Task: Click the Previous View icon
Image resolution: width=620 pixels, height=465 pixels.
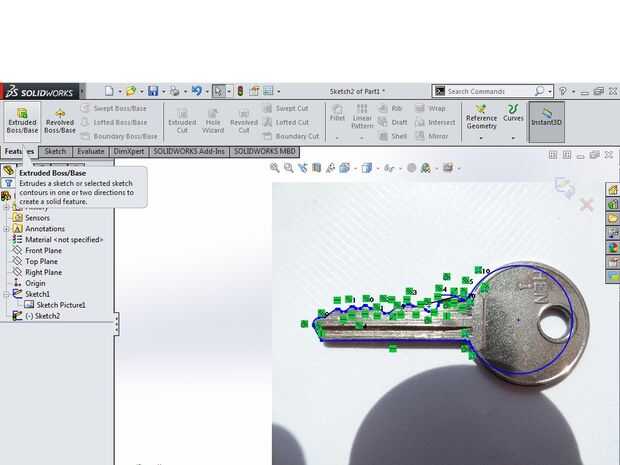Action: [x=303, y=168]
